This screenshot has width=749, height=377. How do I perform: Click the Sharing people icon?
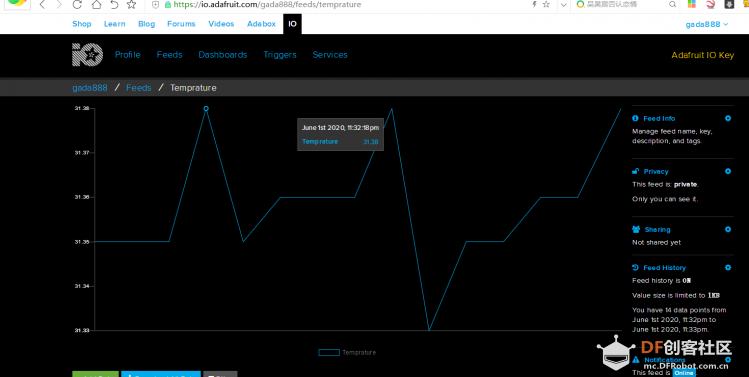click(636, 229)
